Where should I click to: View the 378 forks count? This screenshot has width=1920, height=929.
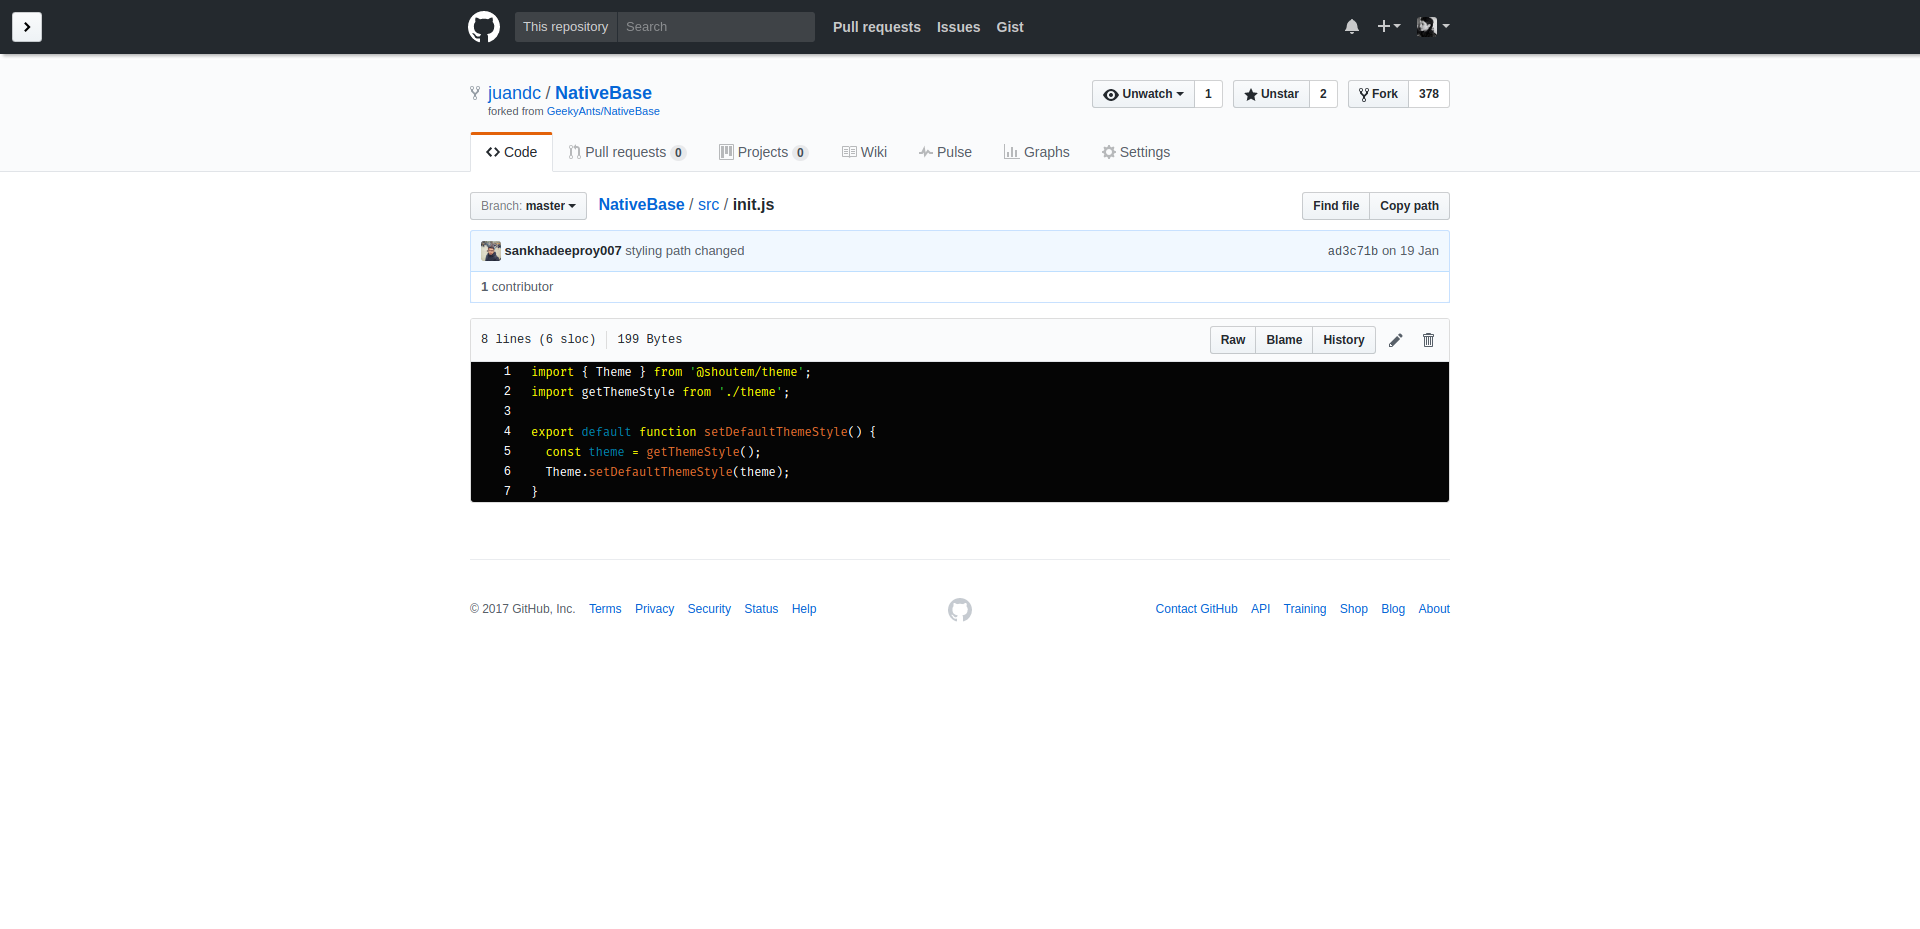1429,94
